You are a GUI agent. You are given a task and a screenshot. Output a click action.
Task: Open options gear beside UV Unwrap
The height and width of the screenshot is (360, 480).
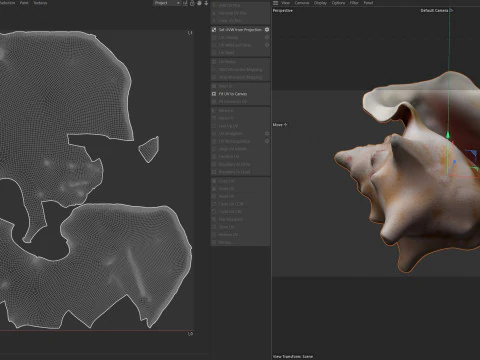coord(267,37)
